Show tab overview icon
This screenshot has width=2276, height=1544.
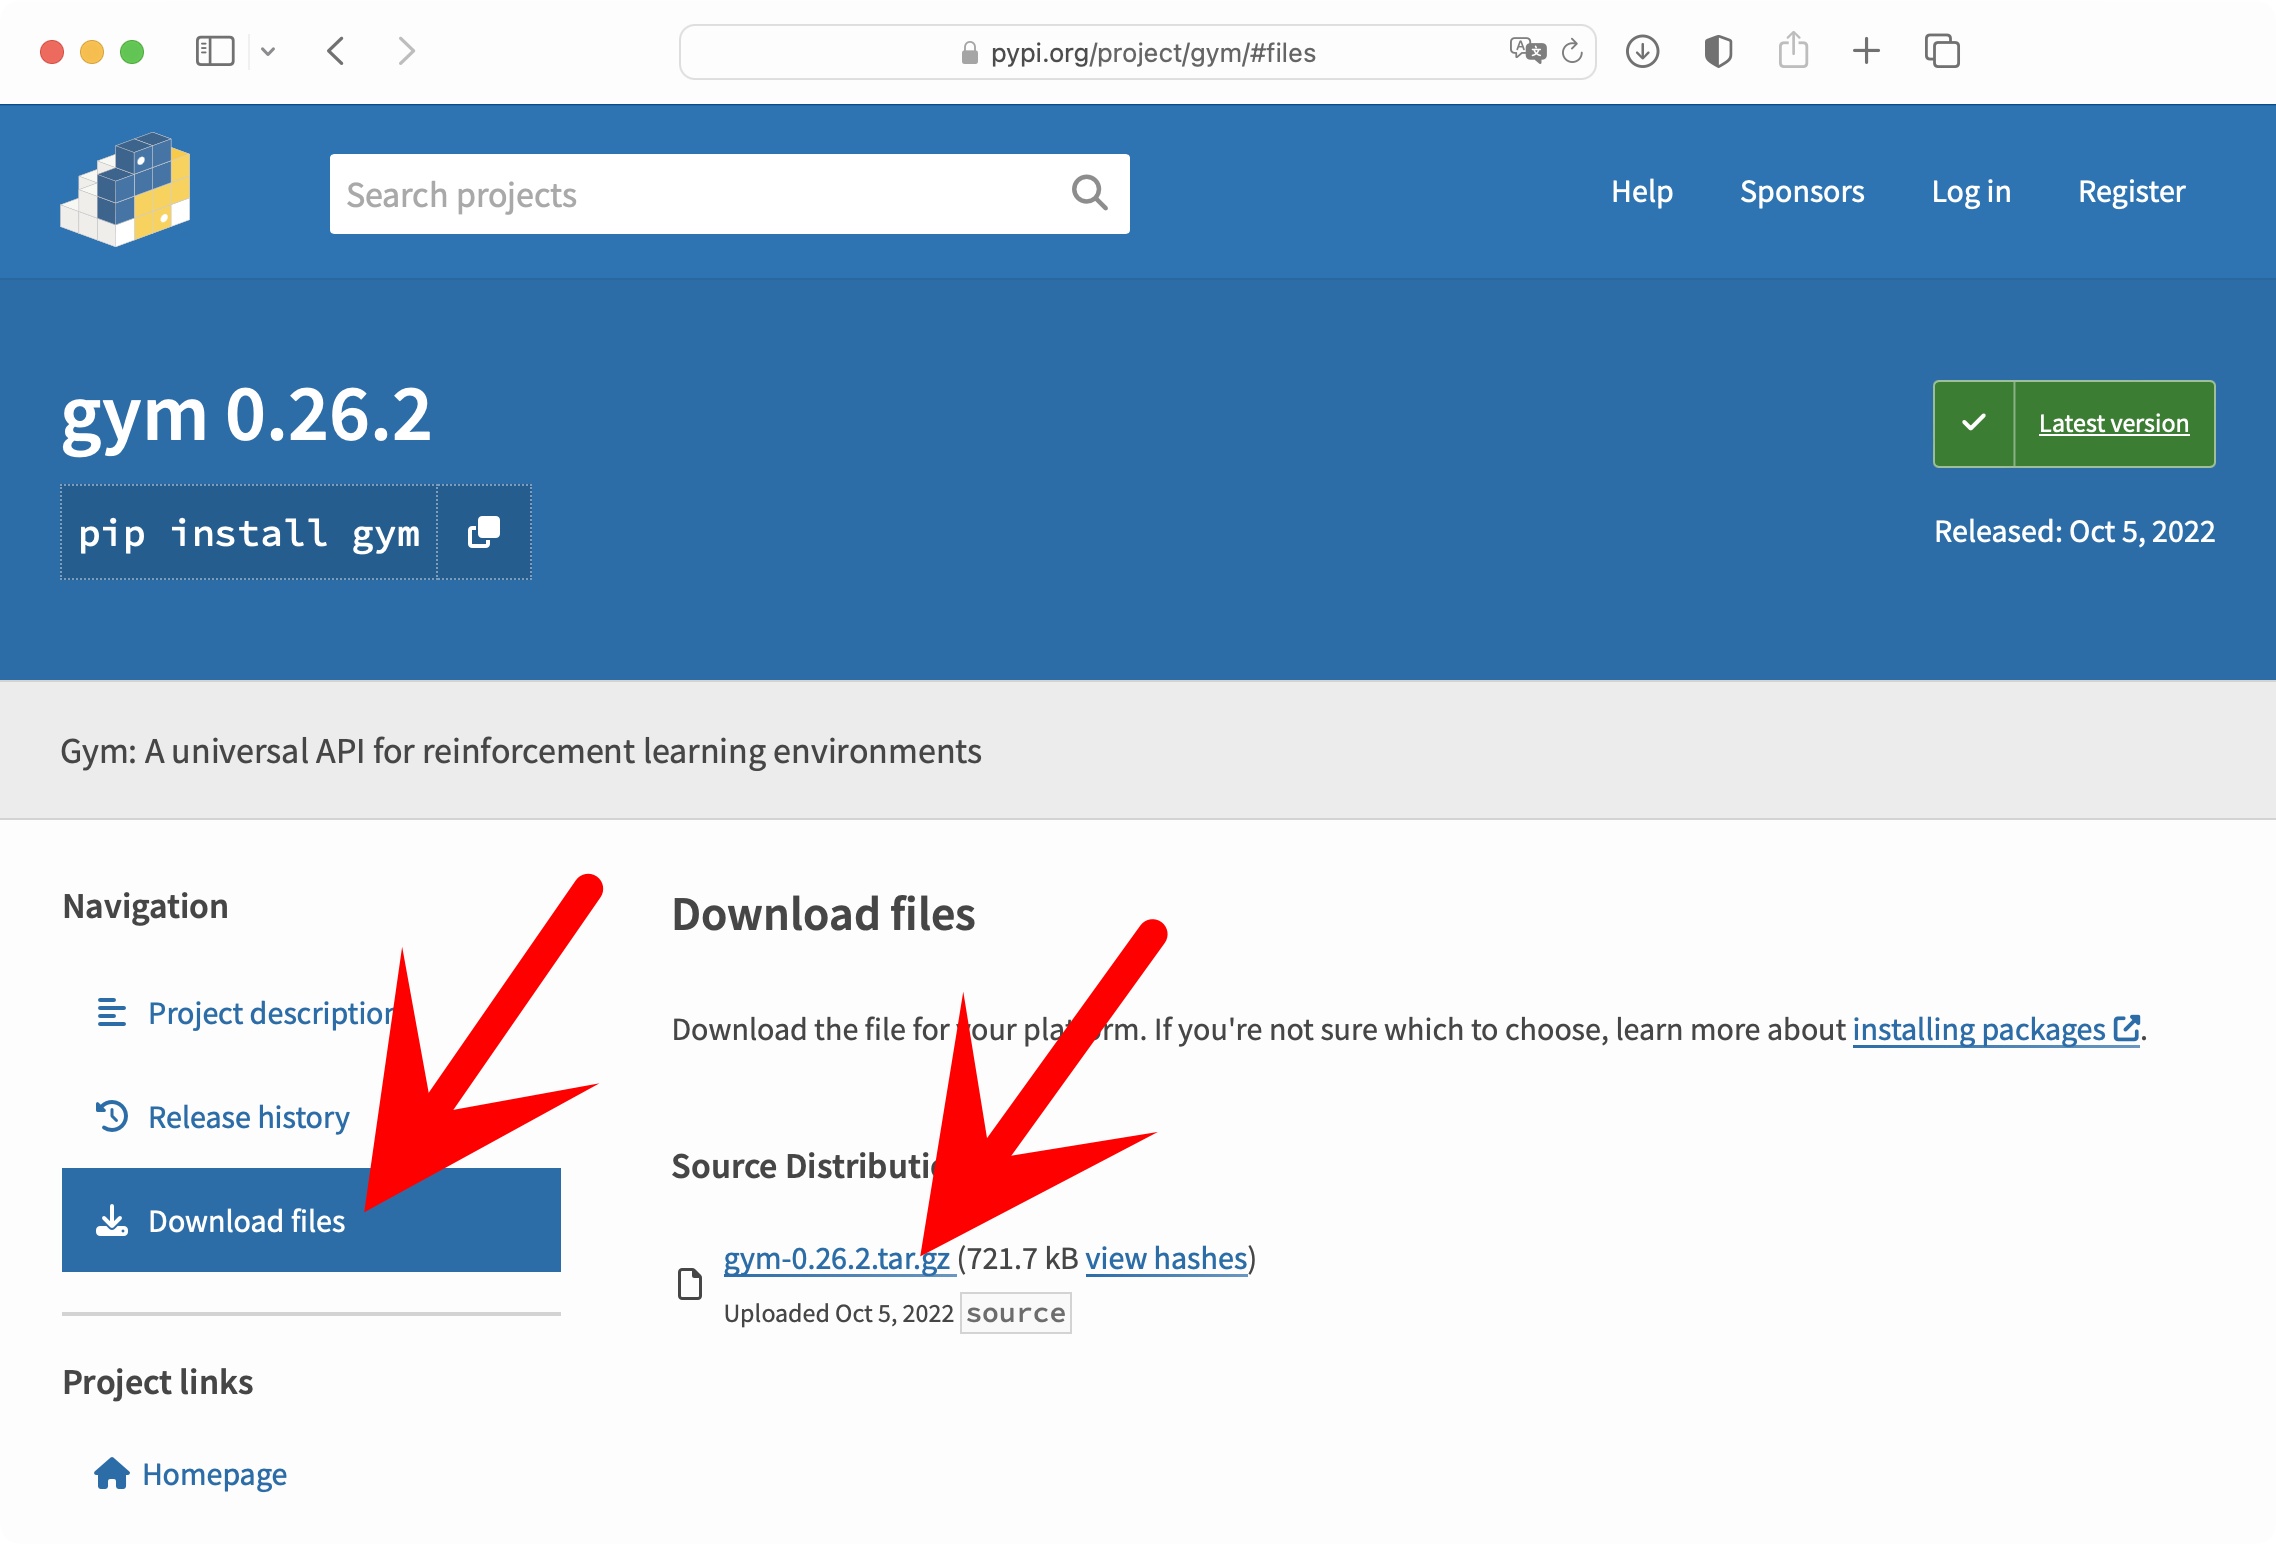pos(1941,52)
